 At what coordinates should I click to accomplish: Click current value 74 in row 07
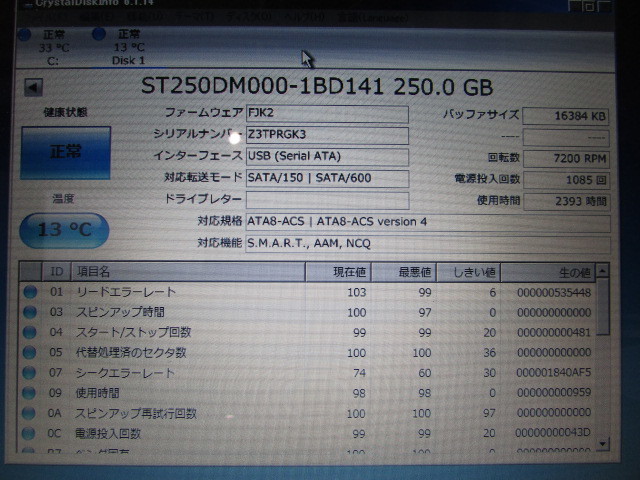point(359,373)
